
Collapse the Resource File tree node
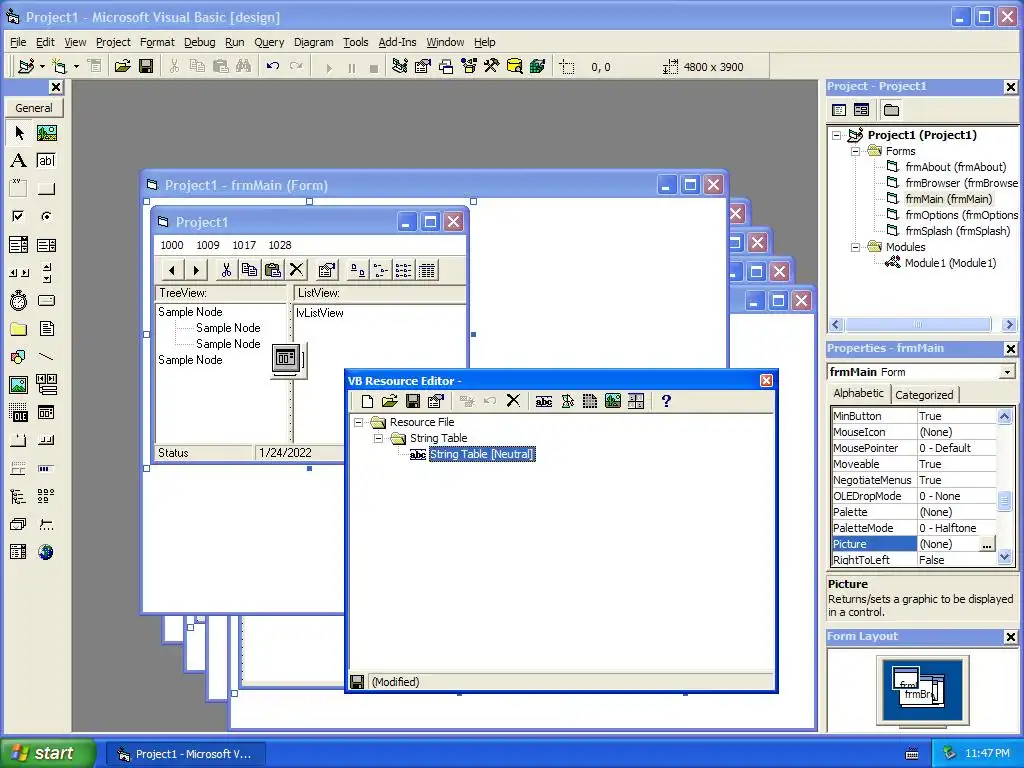click(x=359, y=423)
